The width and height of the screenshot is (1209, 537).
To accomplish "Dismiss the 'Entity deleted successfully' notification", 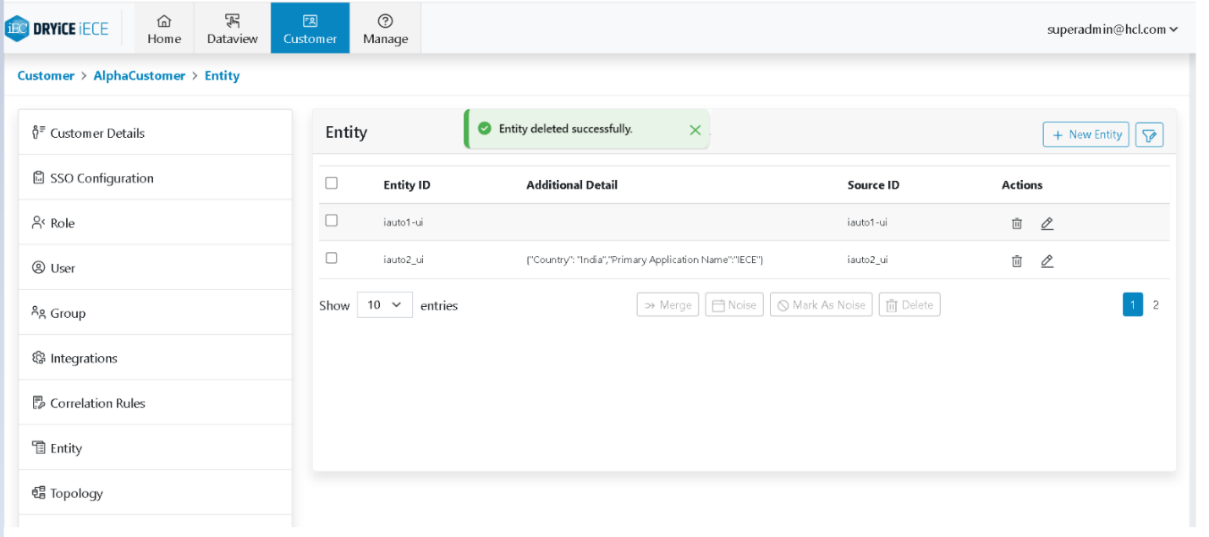I will [x=695, y=129].
